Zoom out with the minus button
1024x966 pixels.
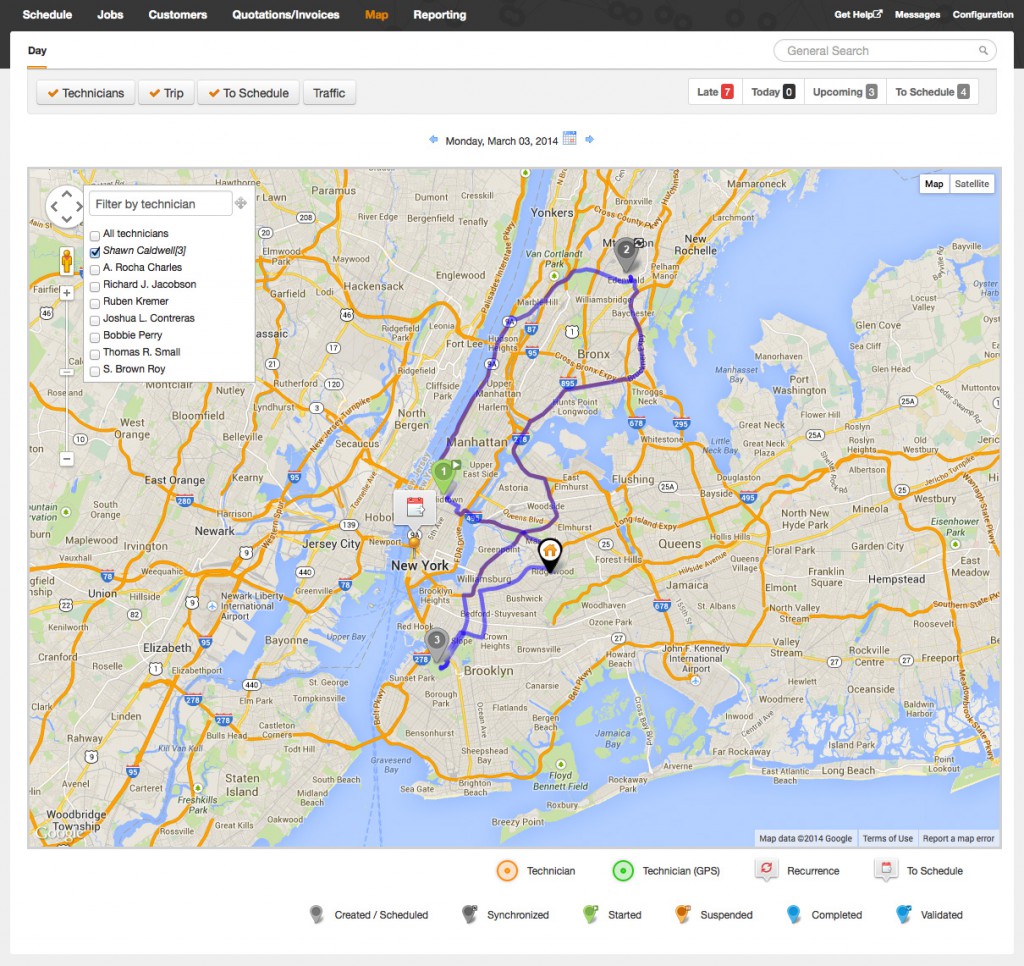click(x=67, y=459)
